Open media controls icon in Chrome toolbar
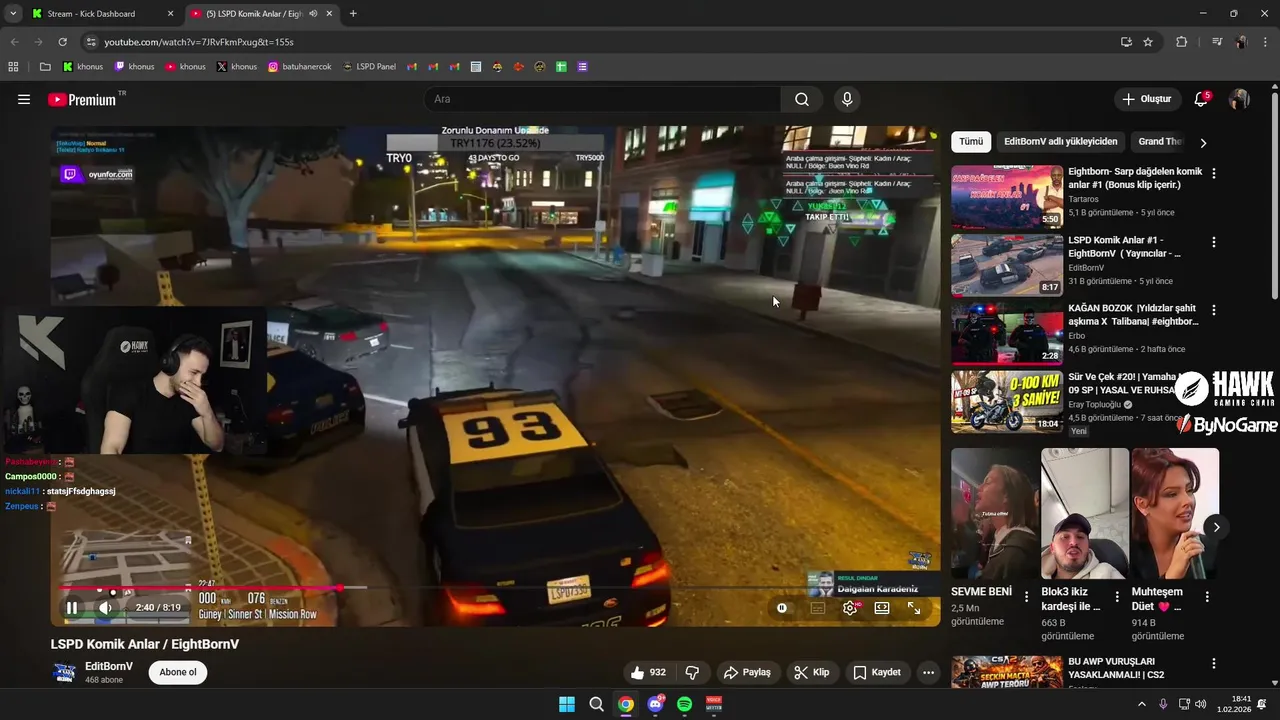 [1217, 42]
